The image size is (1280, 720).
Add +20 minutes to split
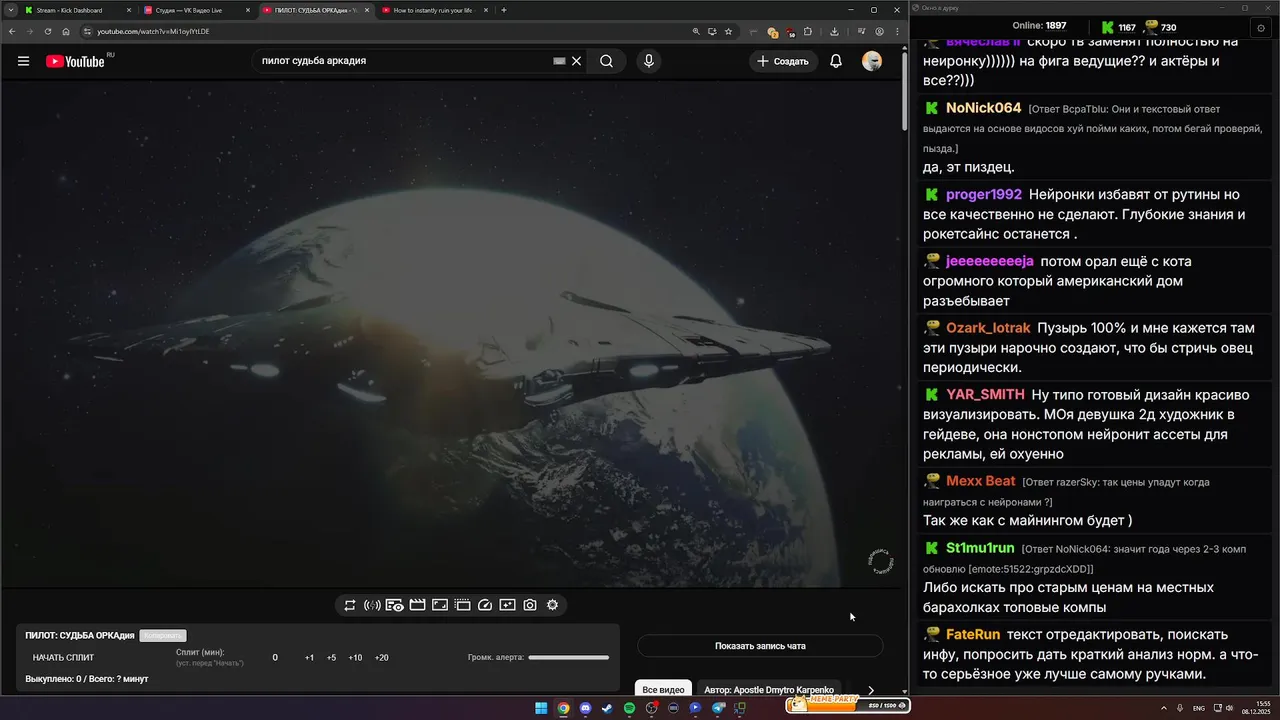(381, 658)
